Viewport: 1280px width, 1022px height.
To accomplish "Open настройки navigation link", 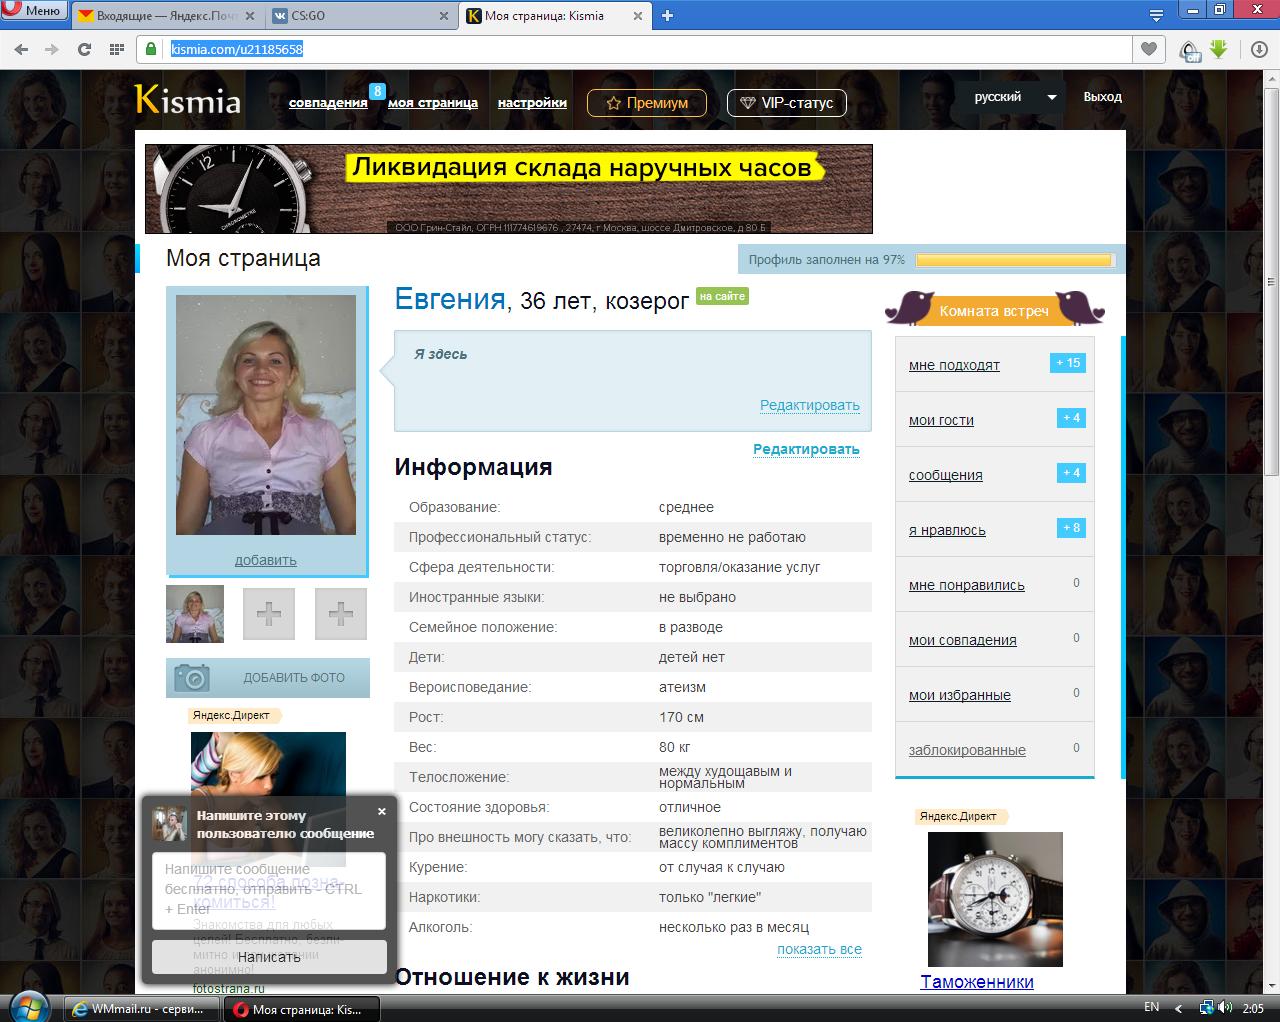I will pos(532,103).
